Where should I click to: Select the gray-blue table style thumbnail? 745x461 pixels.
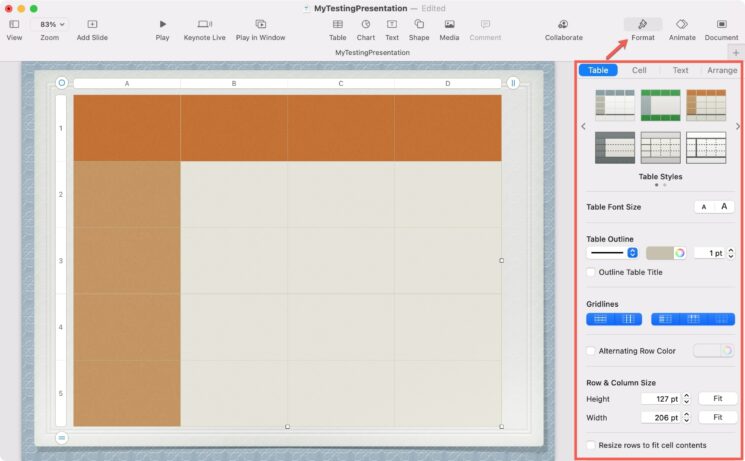[x=615, y=105]
